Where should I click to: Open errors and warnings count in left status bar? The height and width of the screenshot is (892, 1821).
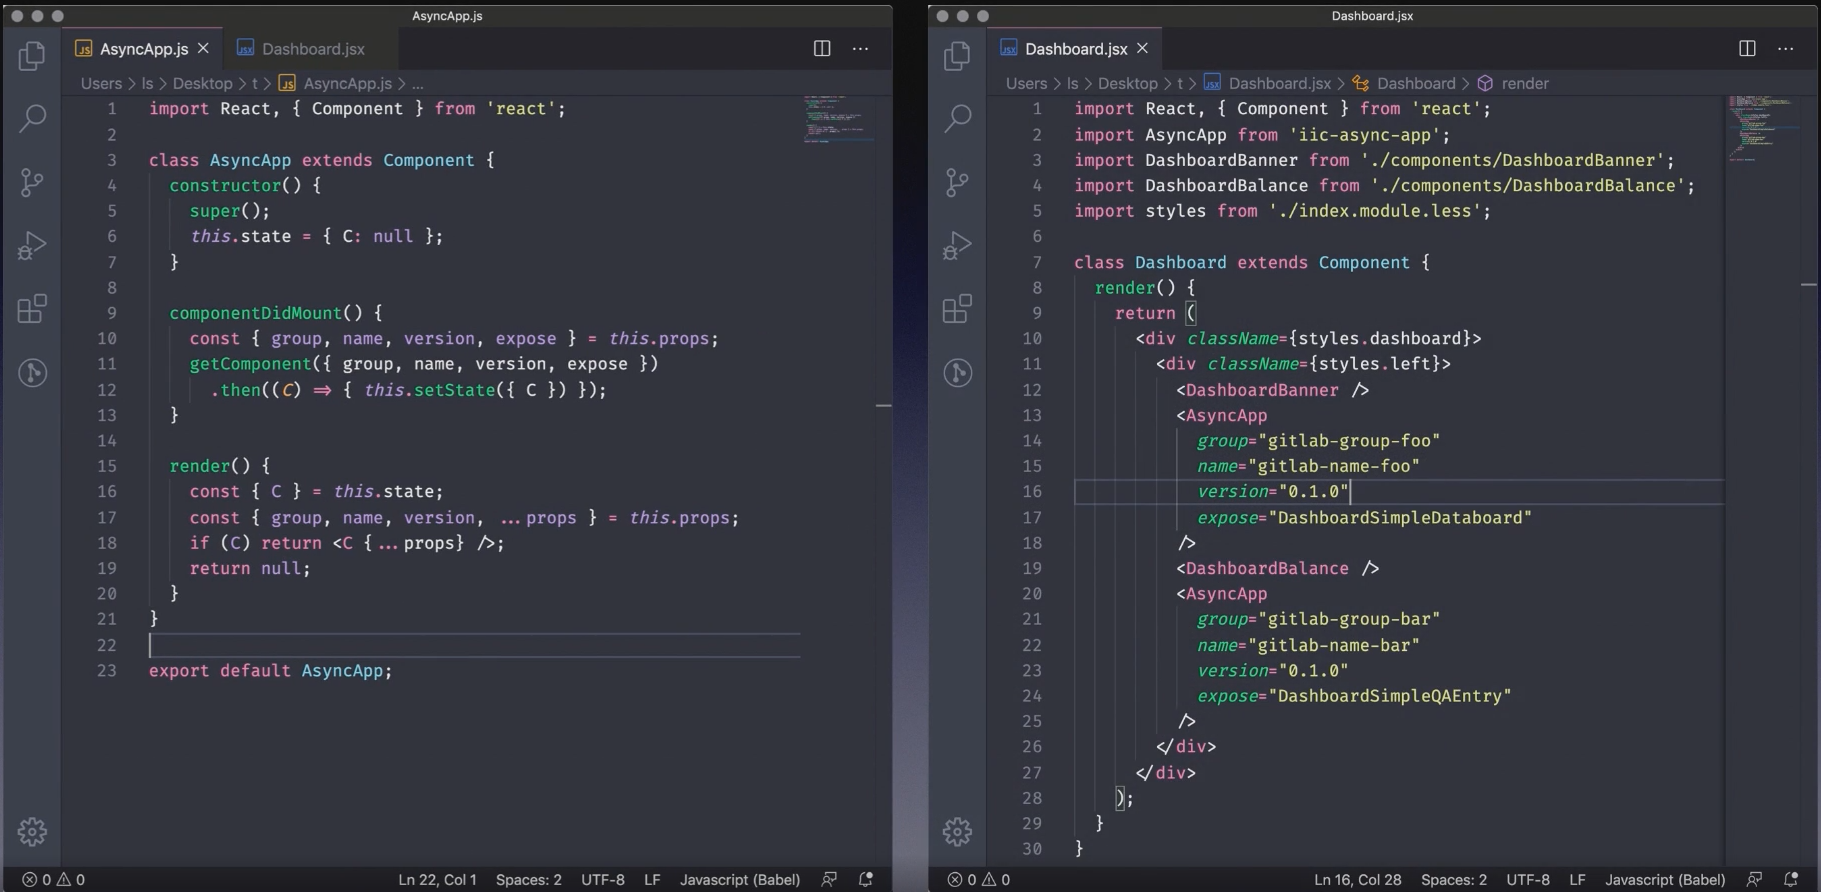pyautogui.click(x=54, y=880)
